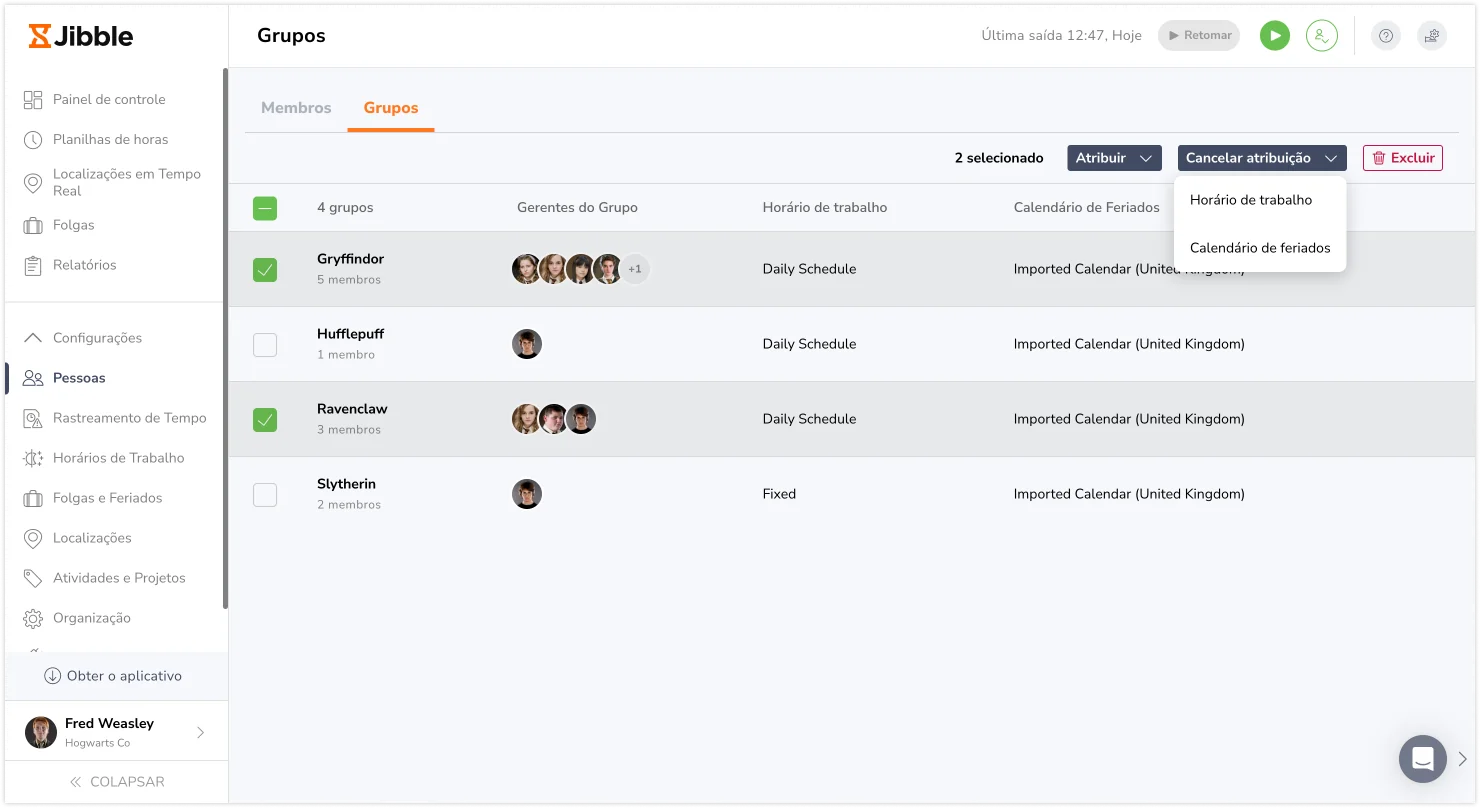
Task: Open Horários de Trabalho icon
Action: point(33,458)
